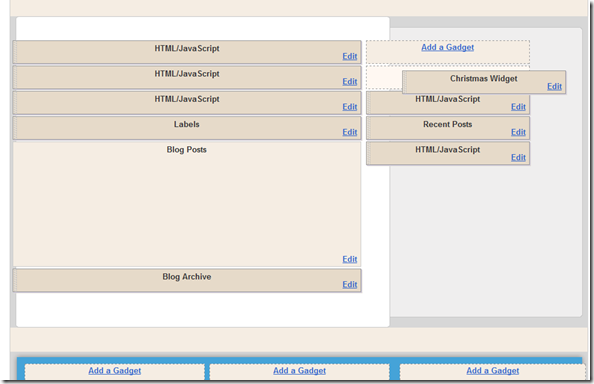
Task: Add a Gadget in middle footer column
Action: coord(299,371)
